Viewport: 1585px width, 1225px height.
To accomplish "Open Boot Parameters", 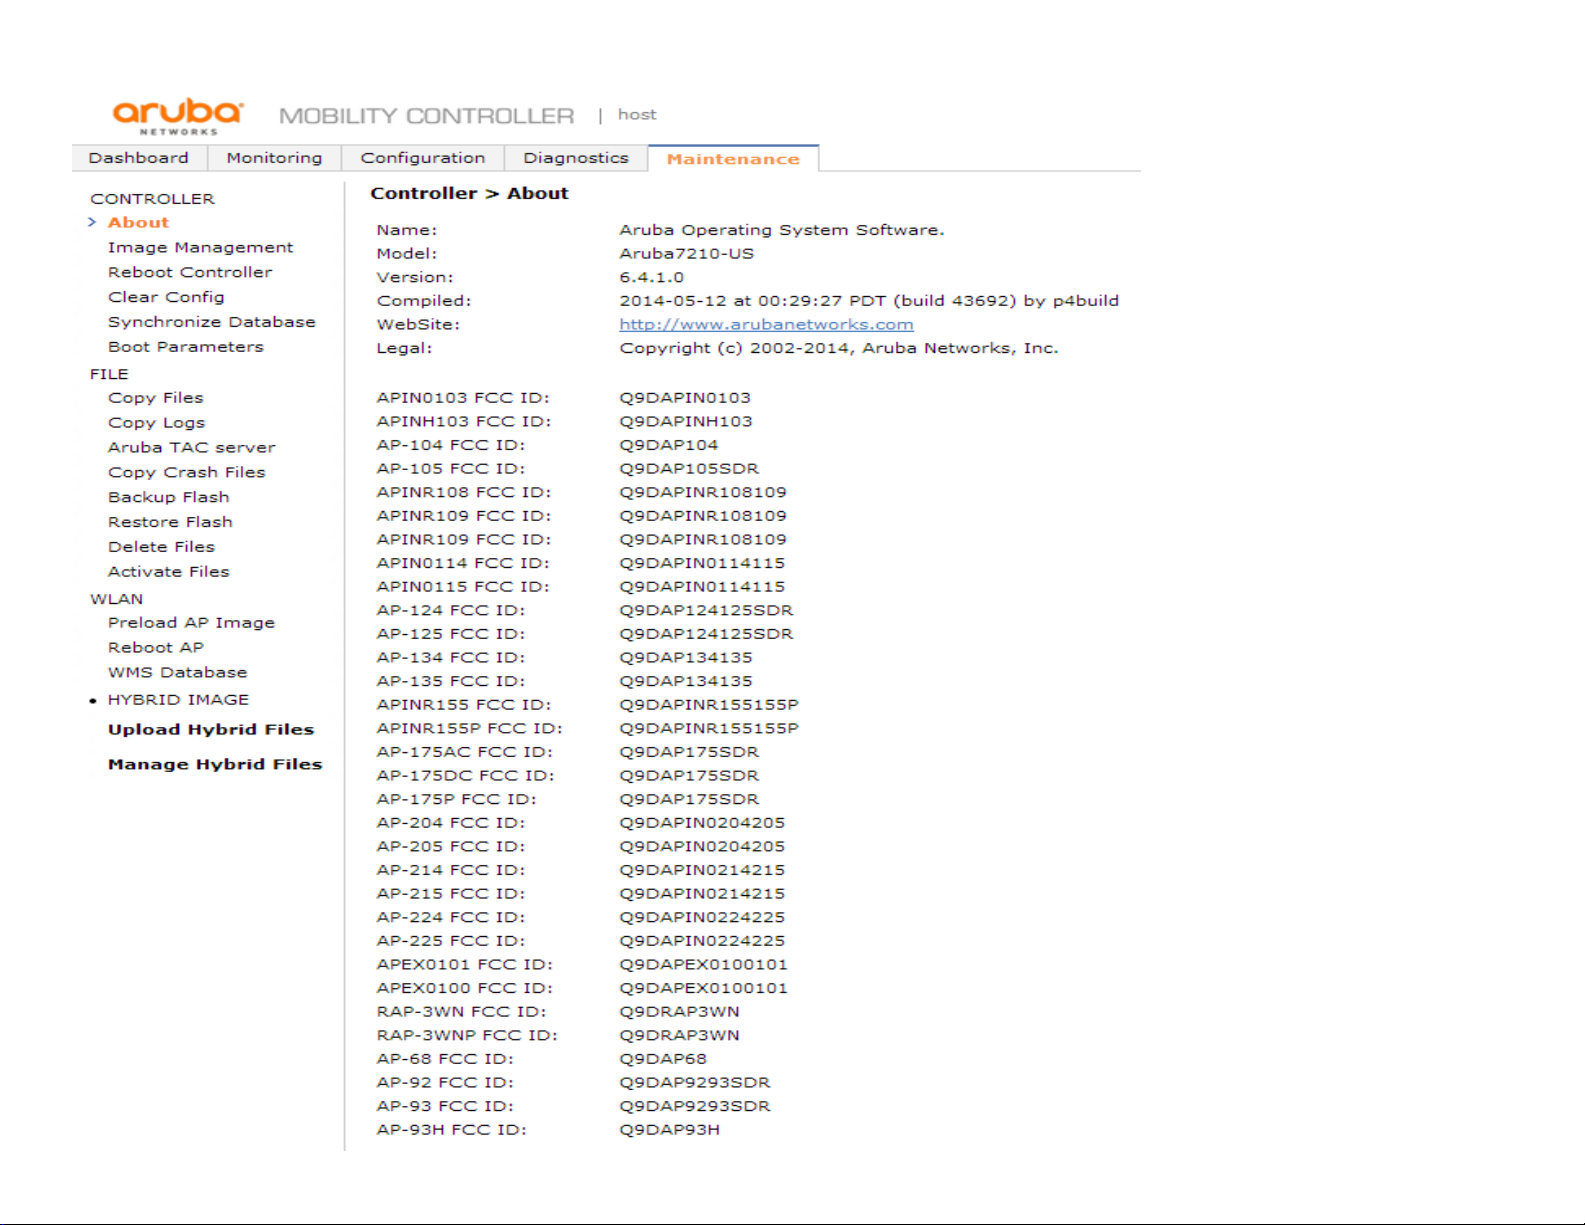I will [186, 347].
